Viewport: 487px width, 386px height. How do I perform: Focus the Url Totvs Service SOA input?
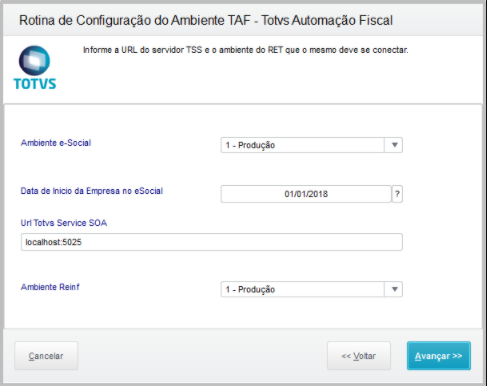[x=212, y=242]
